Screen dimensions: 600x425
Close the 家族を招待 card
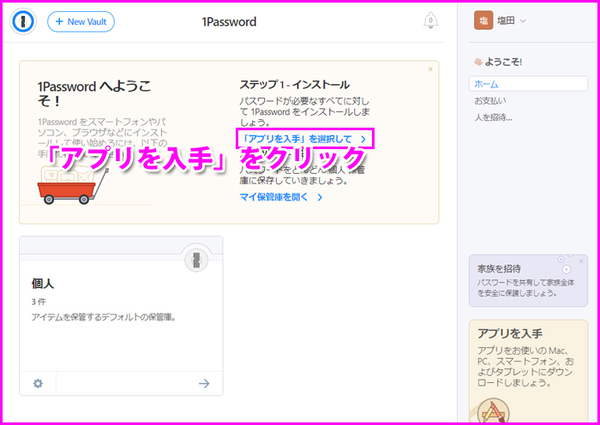tap(581, 261)
